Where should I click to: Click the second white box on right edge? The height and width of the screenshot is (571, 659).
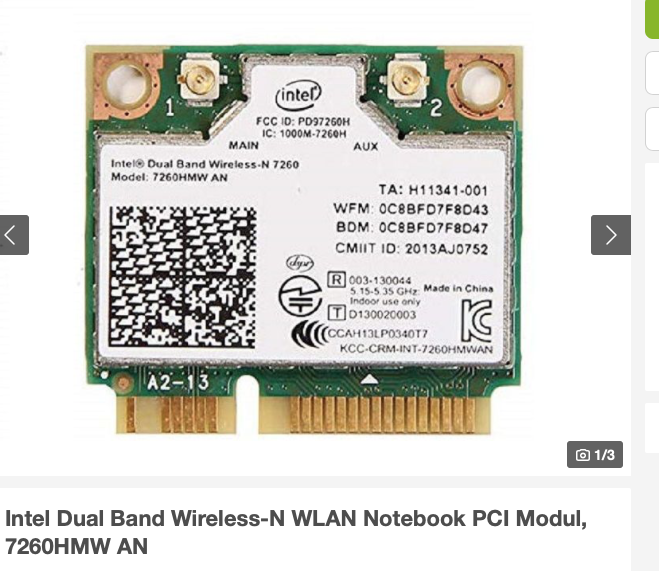tap(652, 129)
